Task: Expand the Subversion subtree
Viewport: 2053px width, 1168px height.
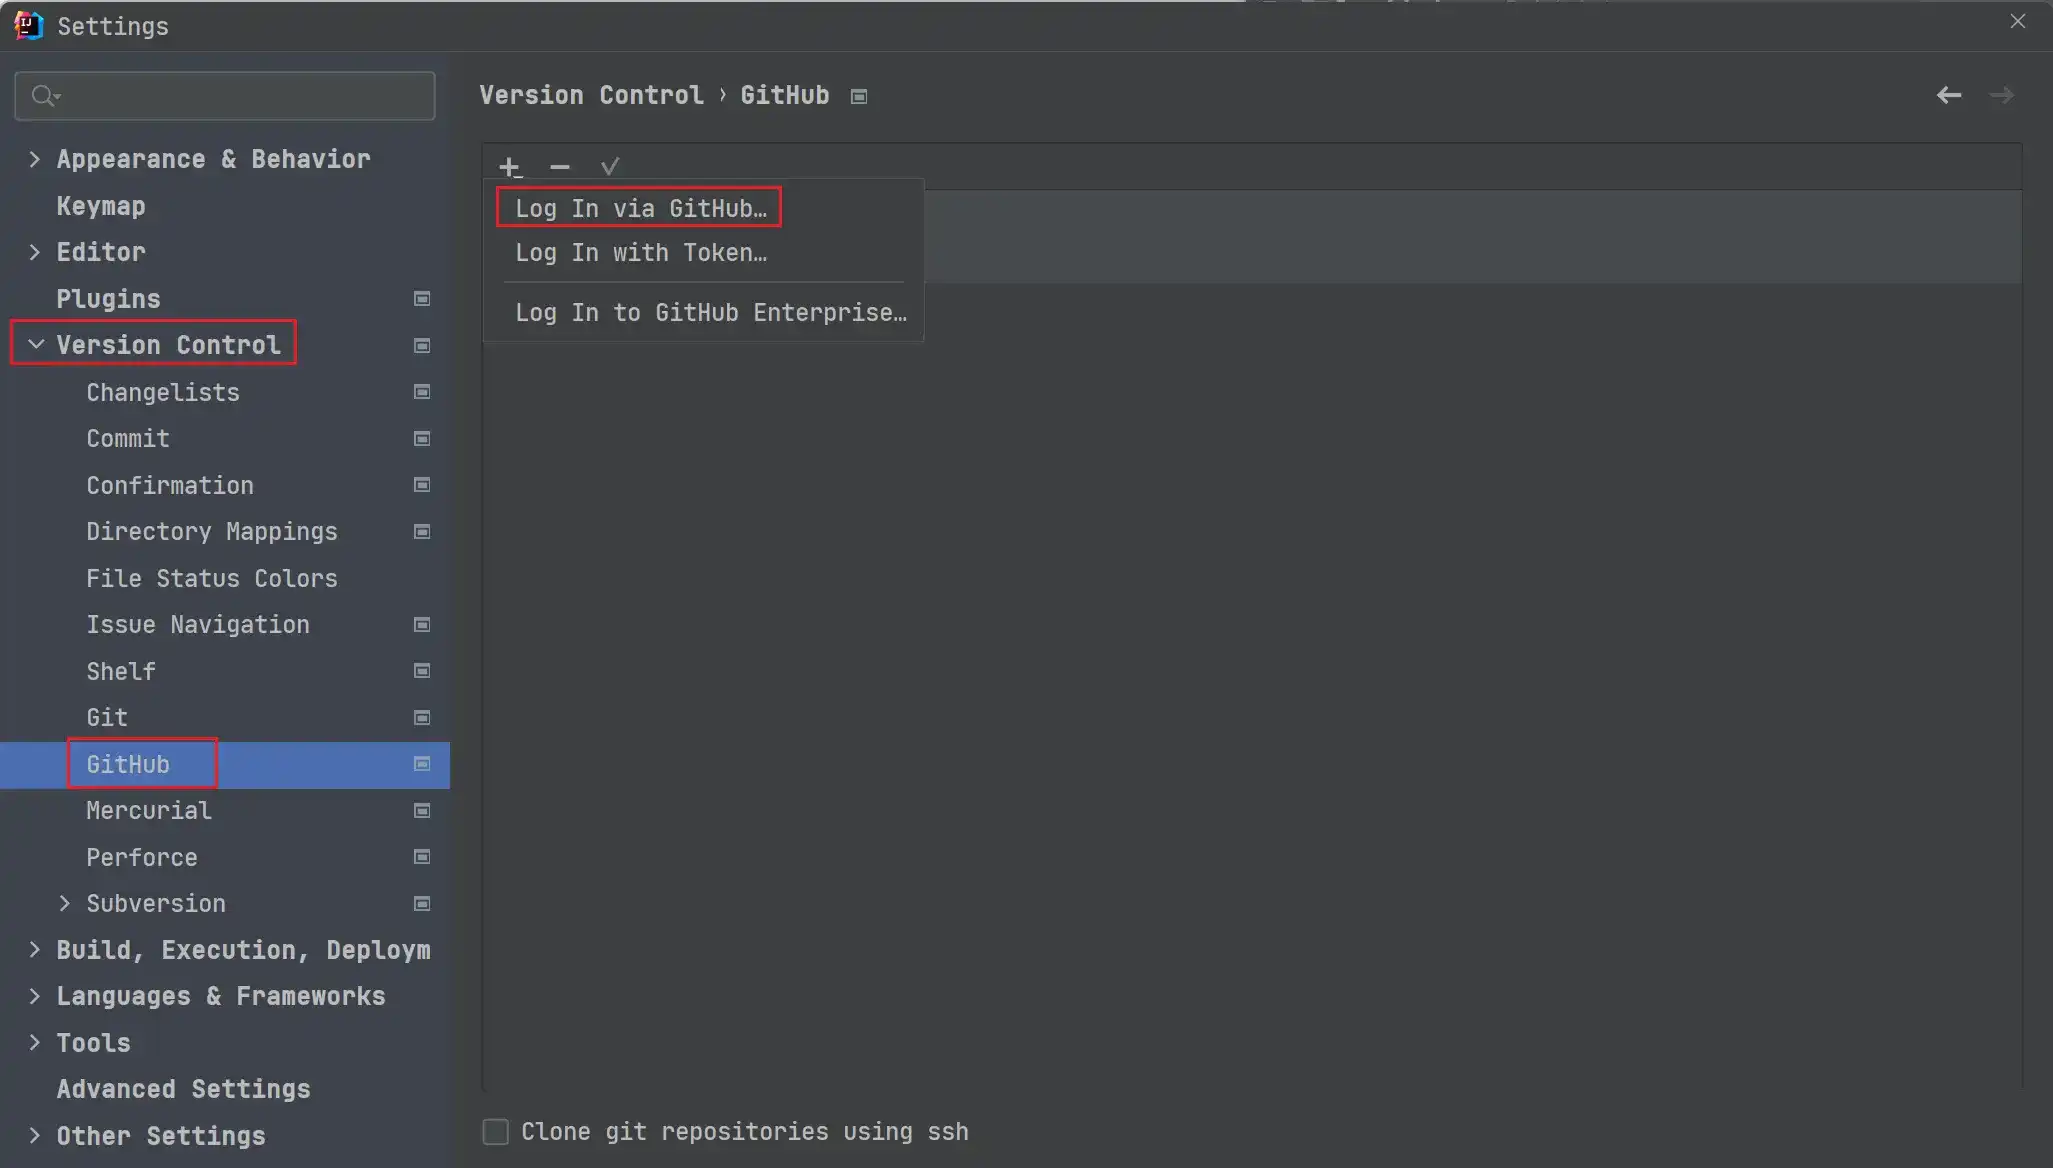Action: coord(65,904)
